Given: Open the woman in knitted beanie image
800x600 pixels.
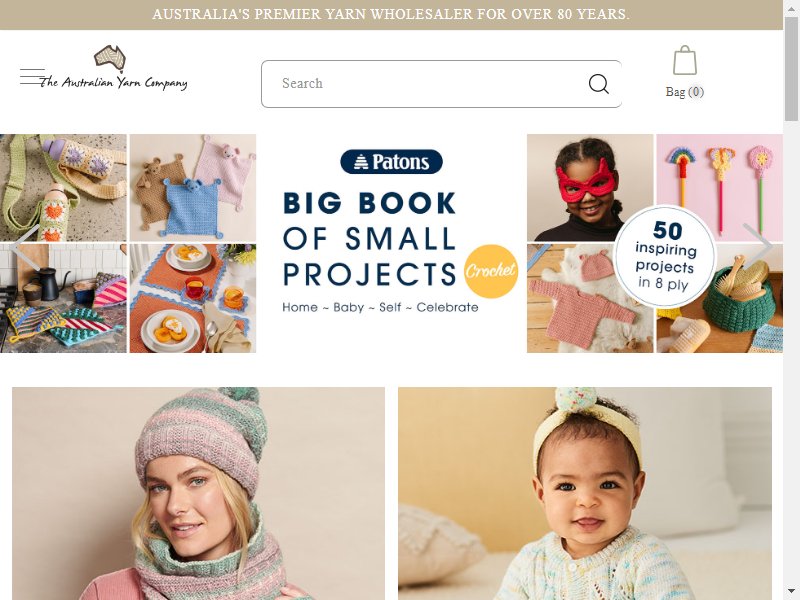Looking at the screenshot, I should pyautogui.click(x=198, y=493).
